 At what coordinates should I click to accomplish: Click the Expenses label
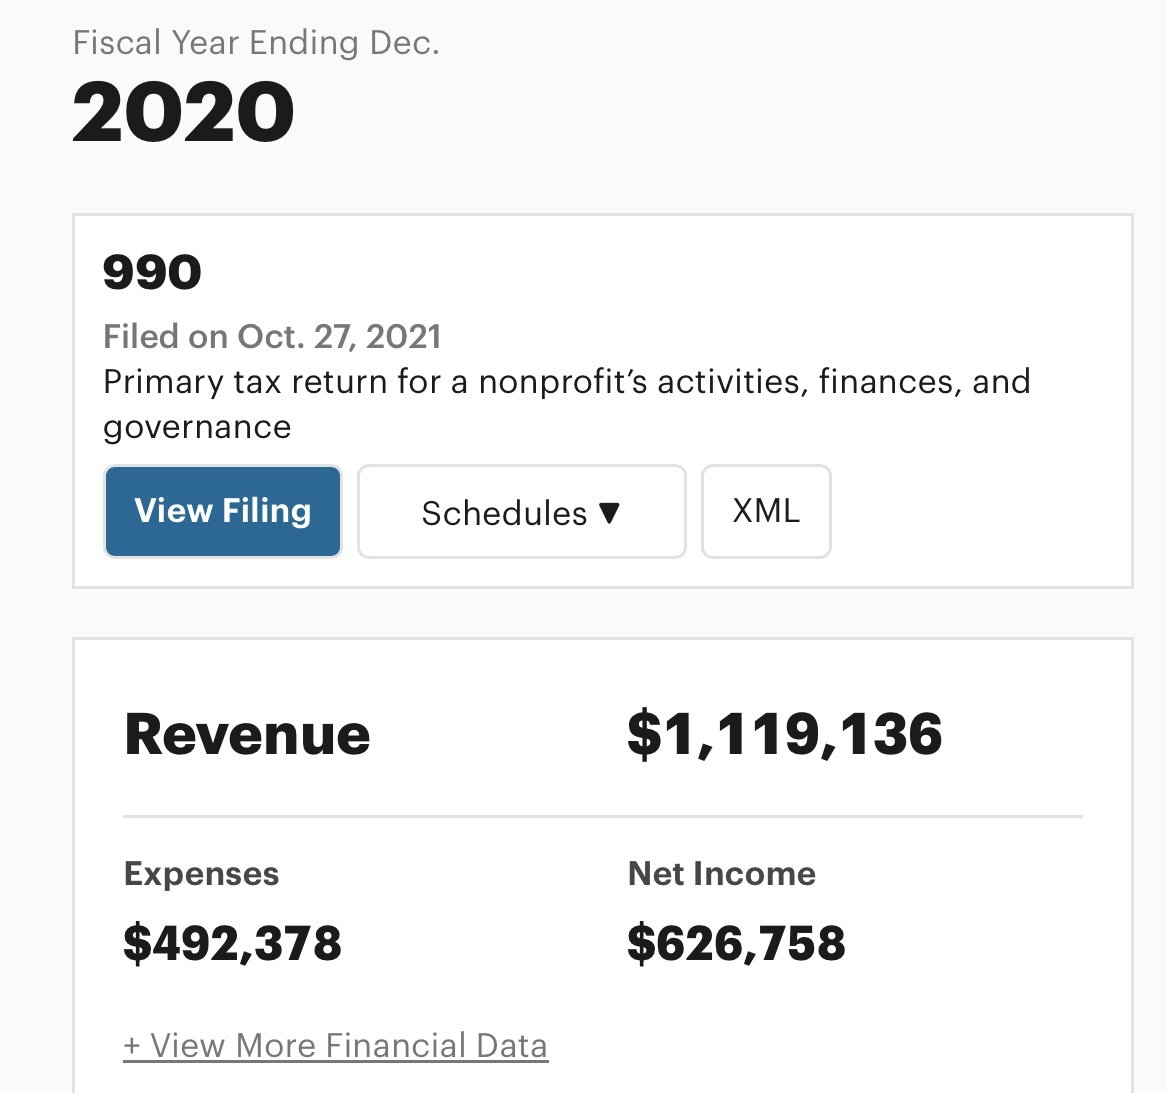click(201, 874)
